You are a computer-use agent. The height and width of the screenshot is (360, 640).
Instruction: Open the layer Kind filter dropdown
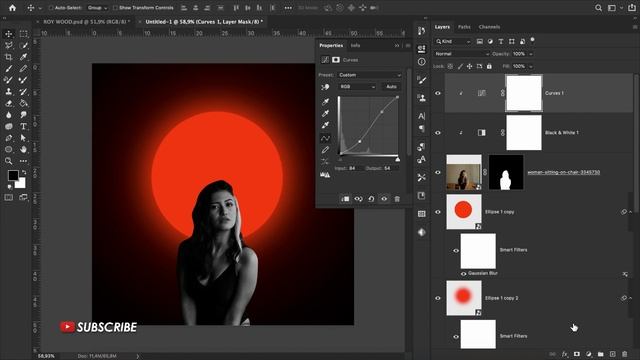click(453, 41)
